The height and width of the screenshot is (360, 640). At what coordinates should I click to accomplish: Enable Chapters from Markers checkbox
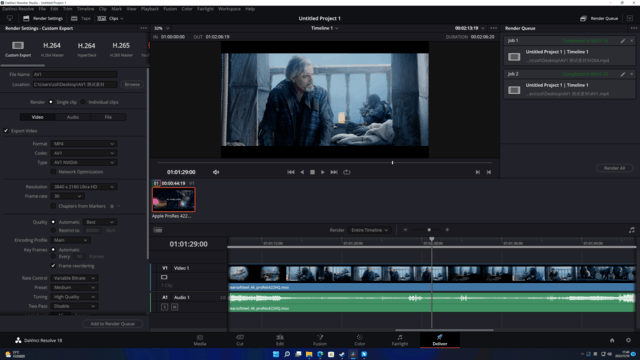tap(53, 206)
